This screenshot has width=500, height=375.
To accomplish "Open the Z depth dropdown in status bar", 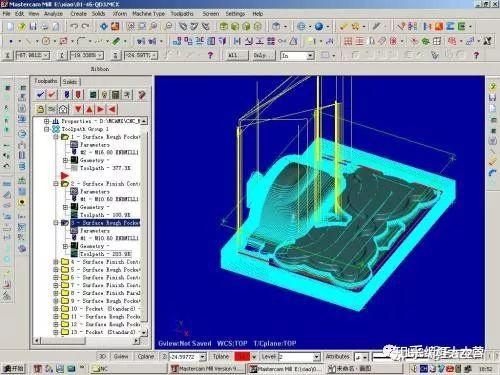I will point(203,357).
